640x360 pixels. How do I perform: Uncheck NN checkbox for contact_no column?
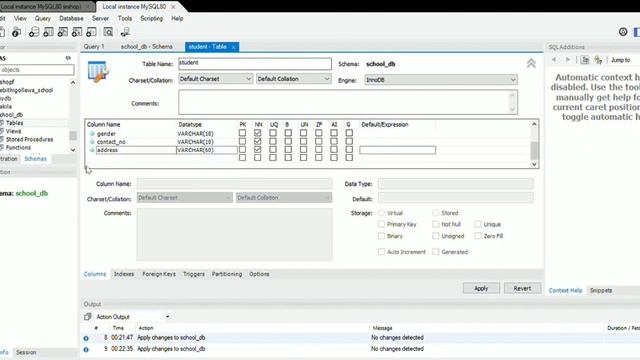[x=258, y=141]
